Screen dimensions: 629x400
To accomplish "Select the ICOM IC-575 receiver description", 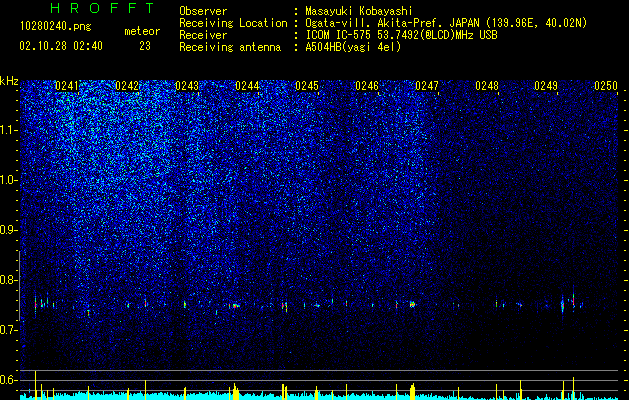I will (x=401, y=35).
